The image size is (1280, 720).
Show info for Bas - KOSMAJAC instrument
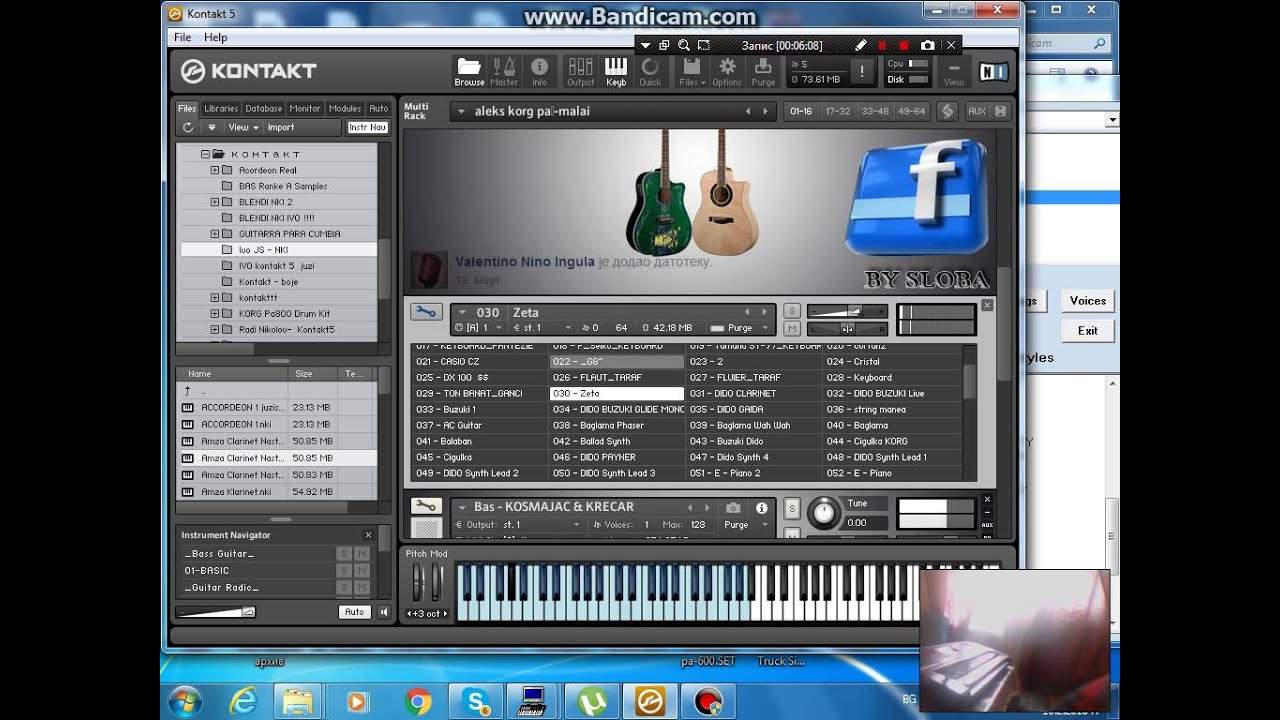coord(761,508)
